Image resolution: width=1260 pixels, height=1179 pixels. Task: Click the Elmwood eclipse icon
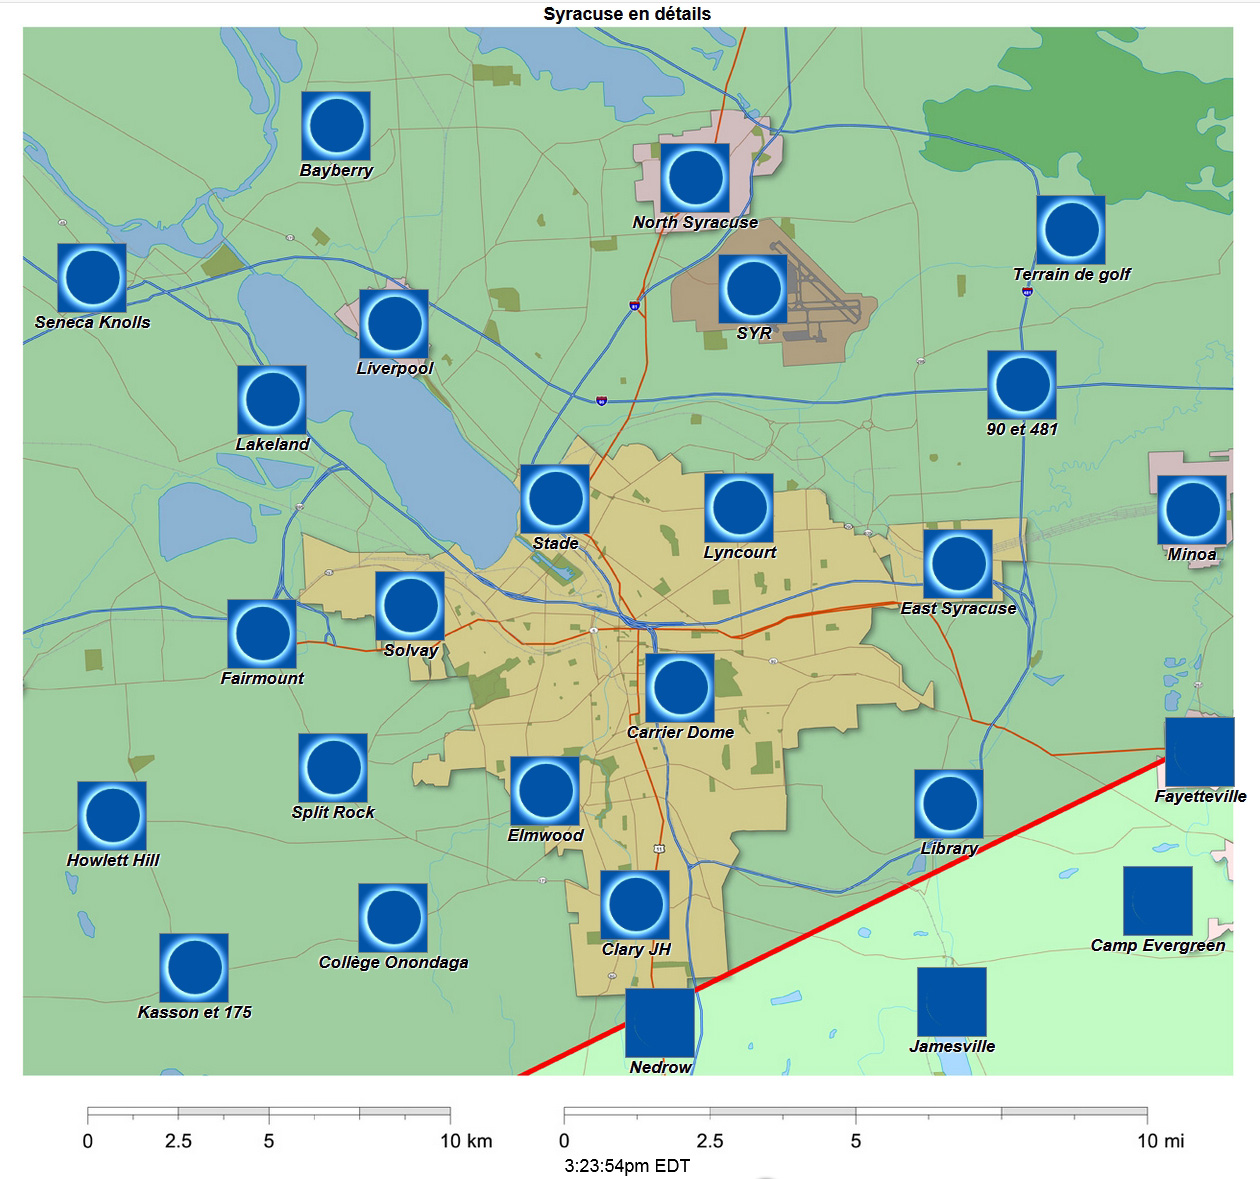point(545,791)
